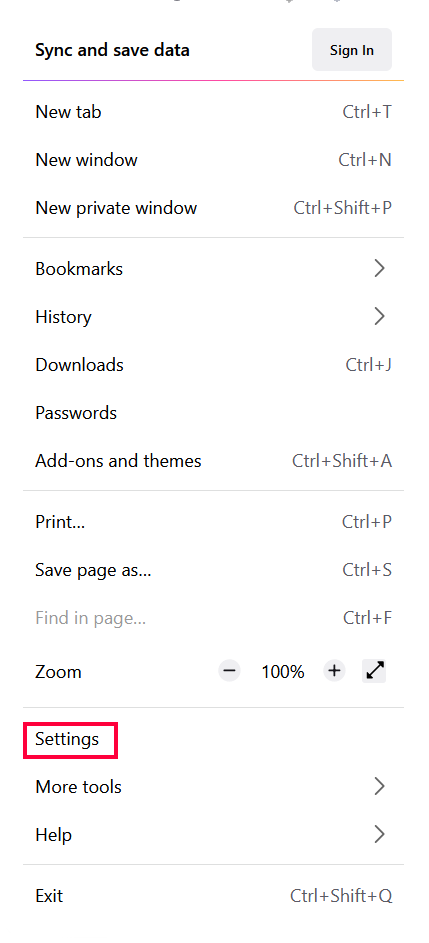This screenshot has width=429, height=943.
Task: Open Passwords manager entry
Action: 214,413
